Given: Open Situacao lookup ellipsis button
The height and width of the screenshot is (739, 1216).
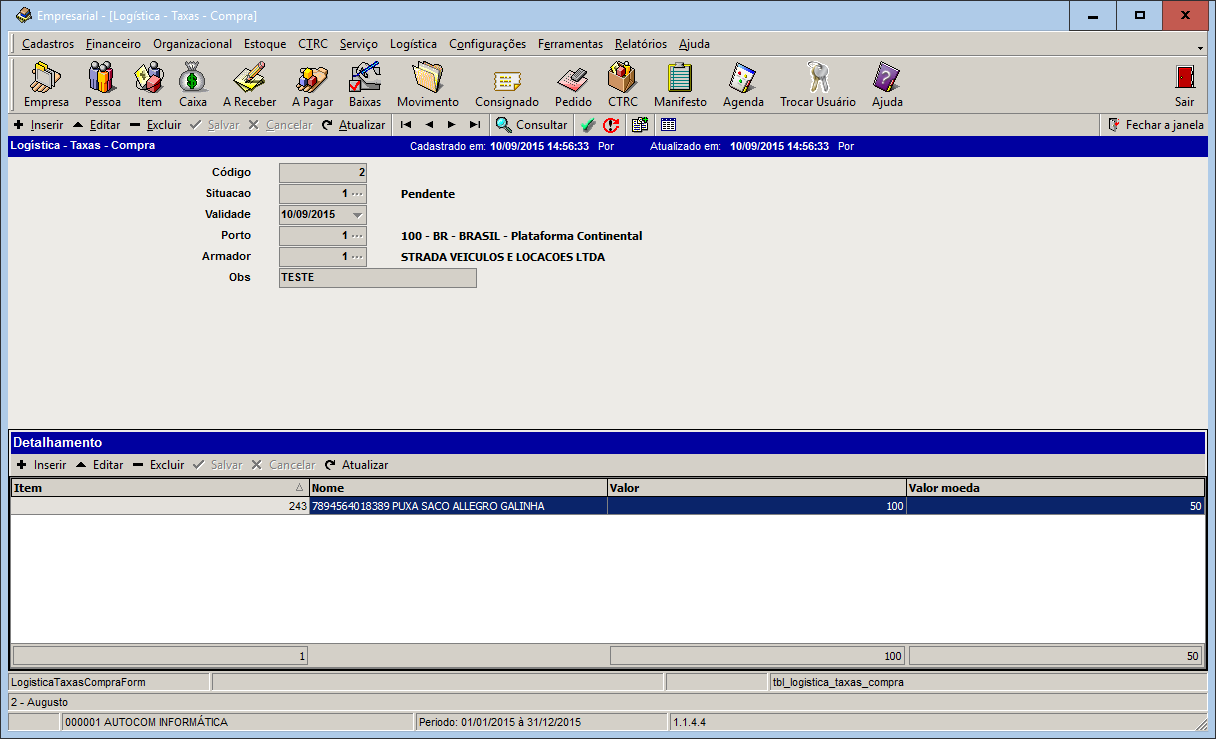Looking at the screenshot, I should [357, 194].
